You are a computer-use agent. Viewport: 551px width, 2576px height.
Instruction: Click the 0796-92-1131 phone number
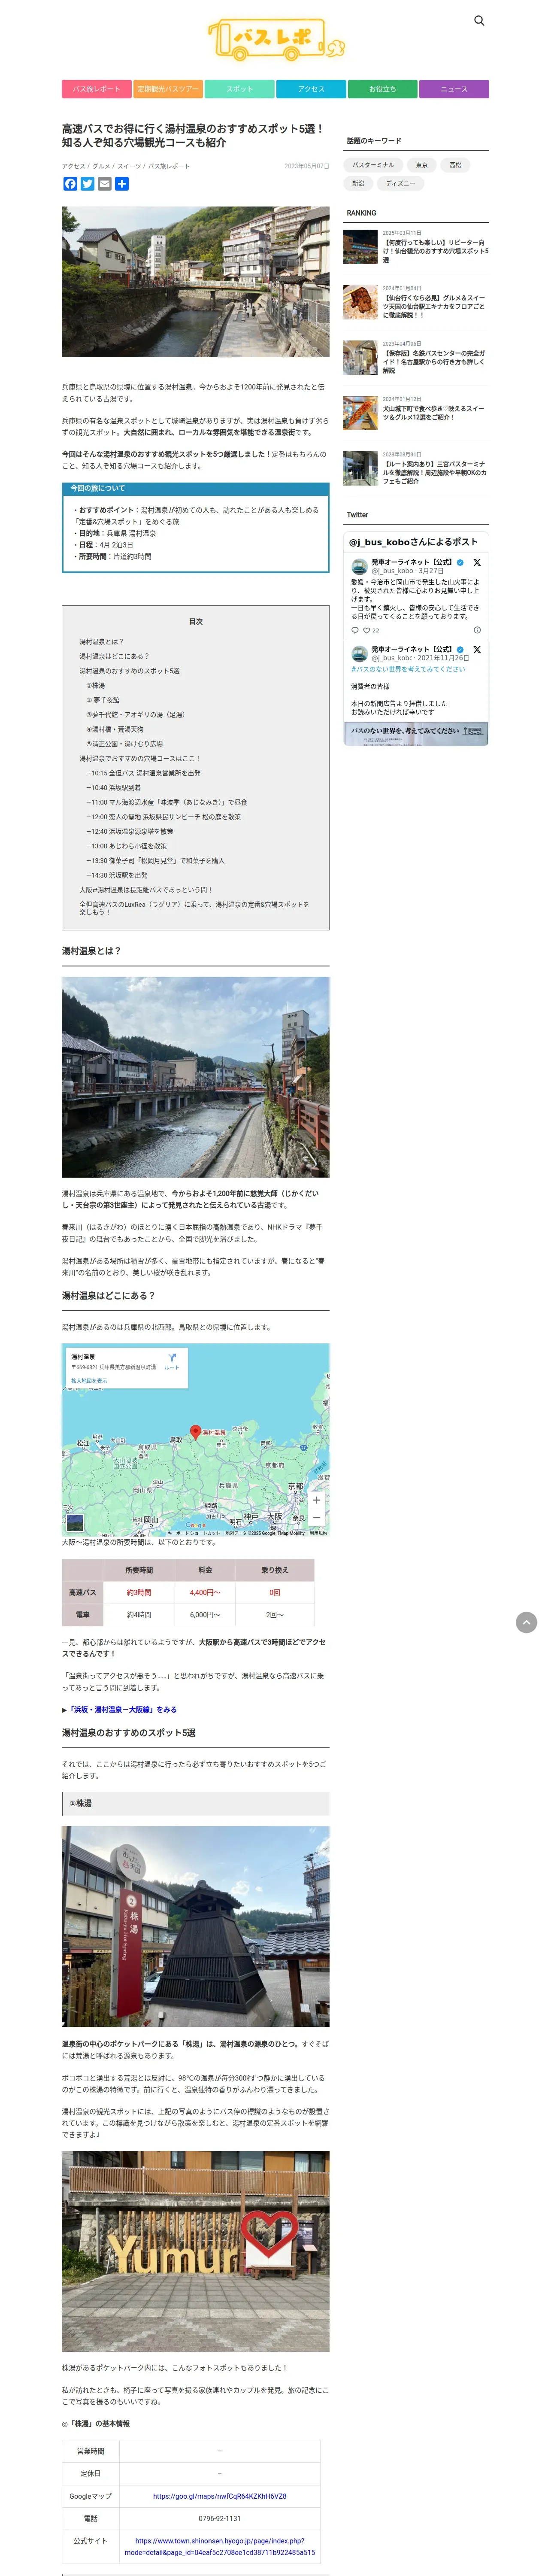point(220,2518)
